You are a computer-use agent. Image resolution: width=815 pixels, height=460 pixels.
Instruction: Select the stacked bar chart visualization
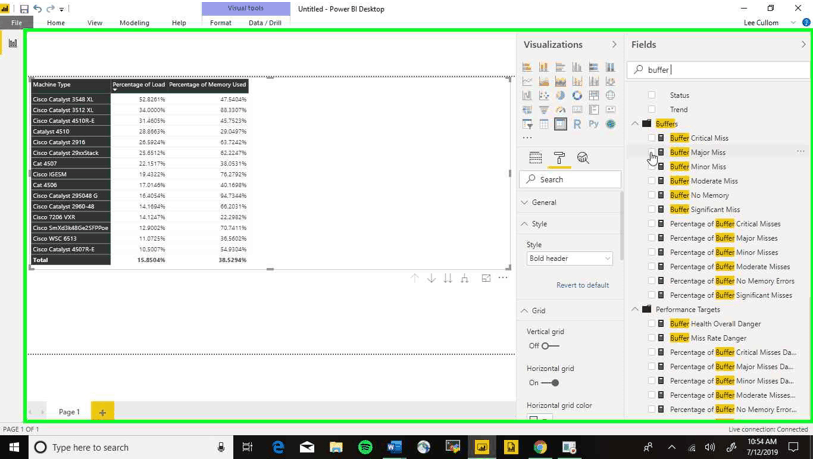[527, 67]
